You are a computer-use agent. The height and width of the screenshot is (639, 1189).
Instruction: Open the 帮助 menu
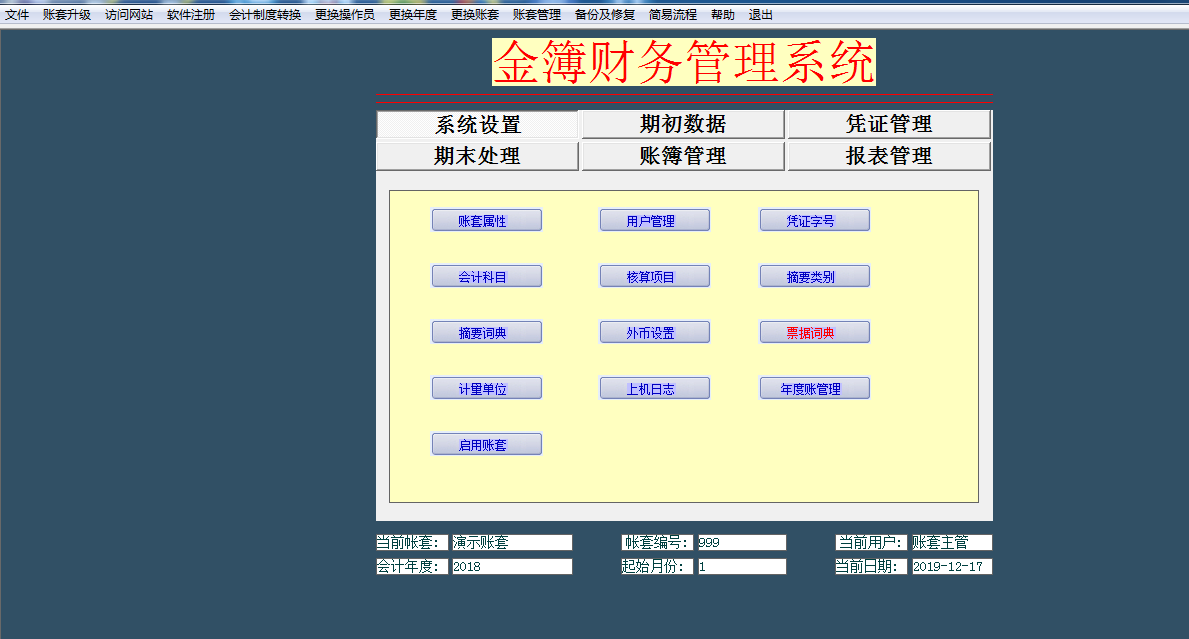(x=723, y=14)
